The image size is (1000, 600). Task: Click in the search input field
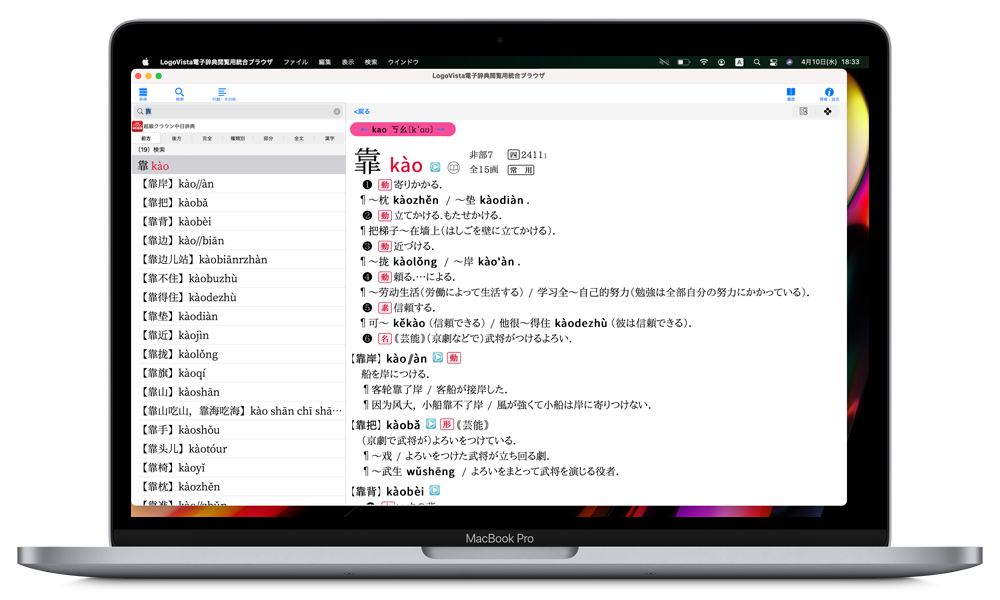(x=235, y=111)
